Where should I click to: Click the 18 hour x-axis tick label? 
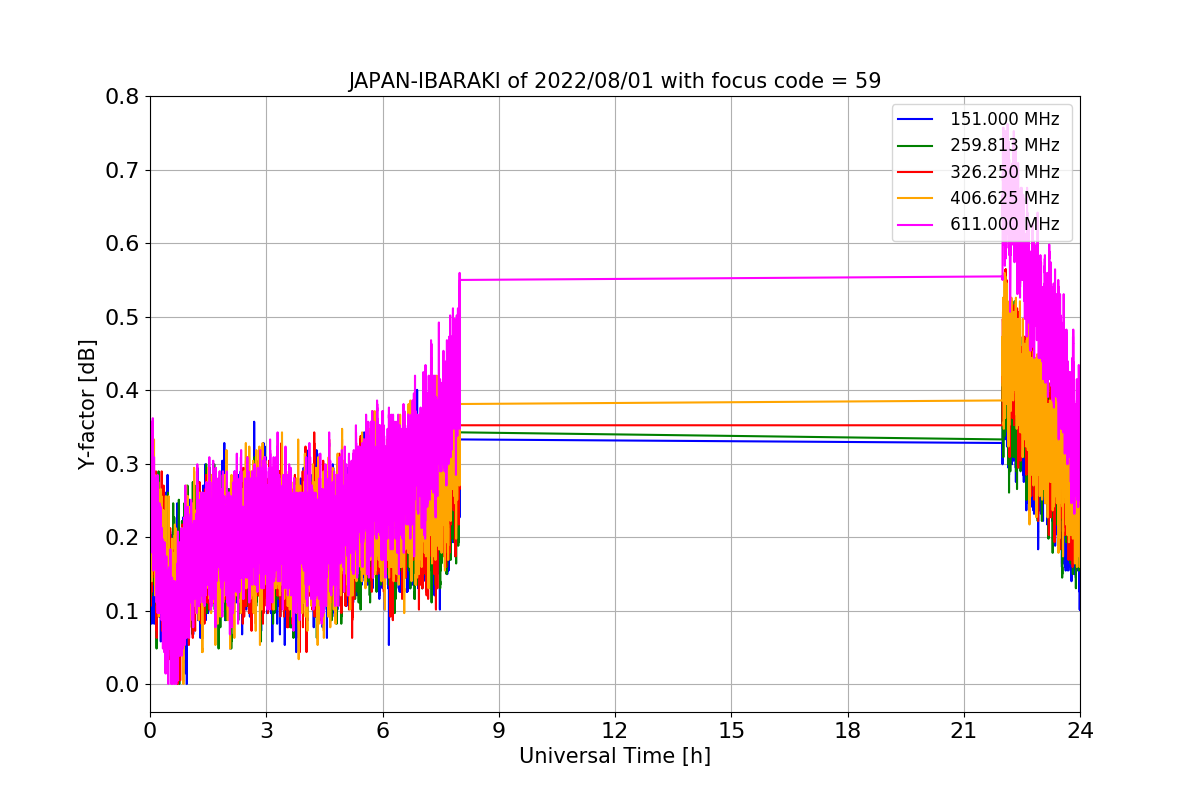[x=847, y=730]
